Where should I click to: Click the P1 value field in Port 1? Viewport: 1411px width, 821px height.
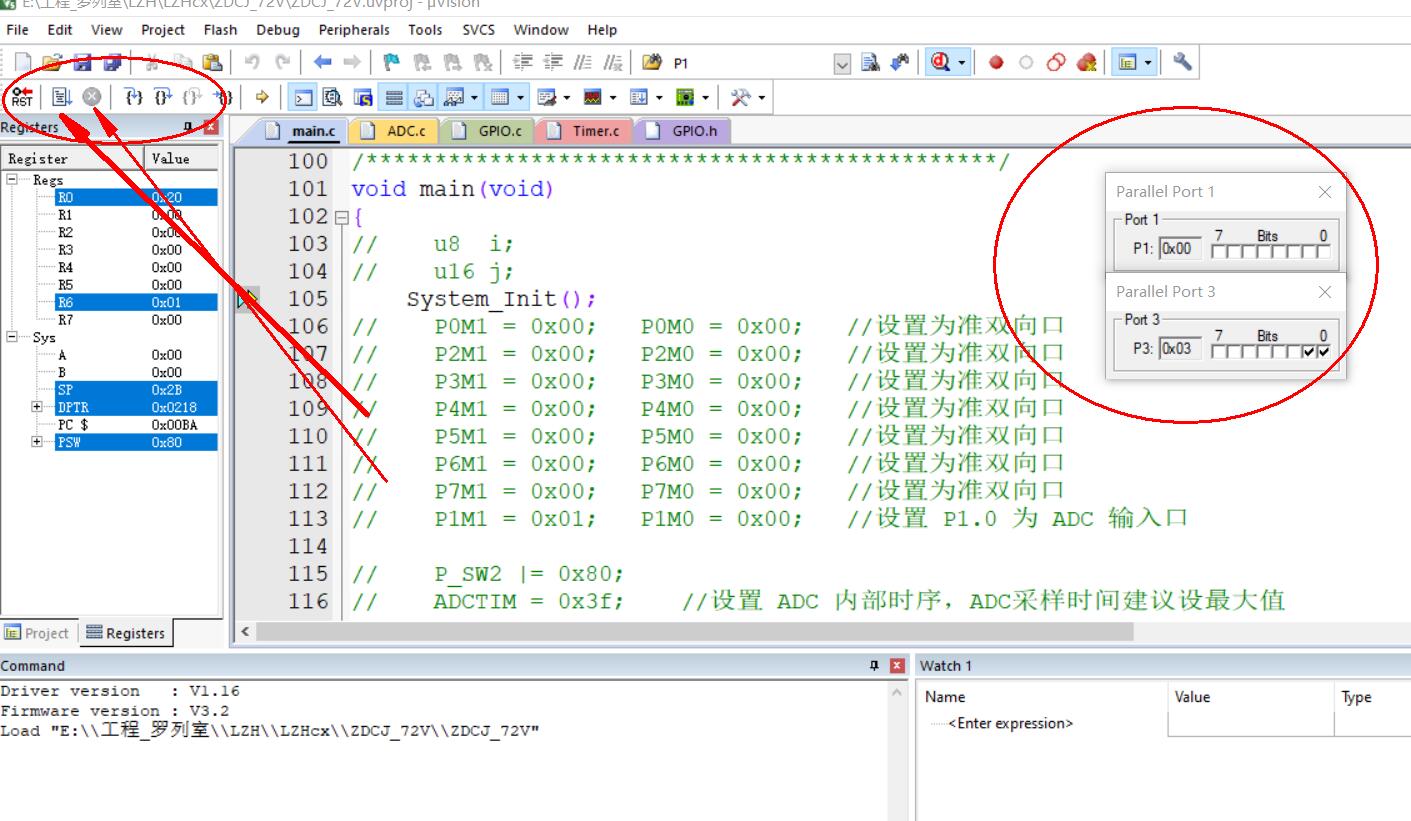point(1180,249)
